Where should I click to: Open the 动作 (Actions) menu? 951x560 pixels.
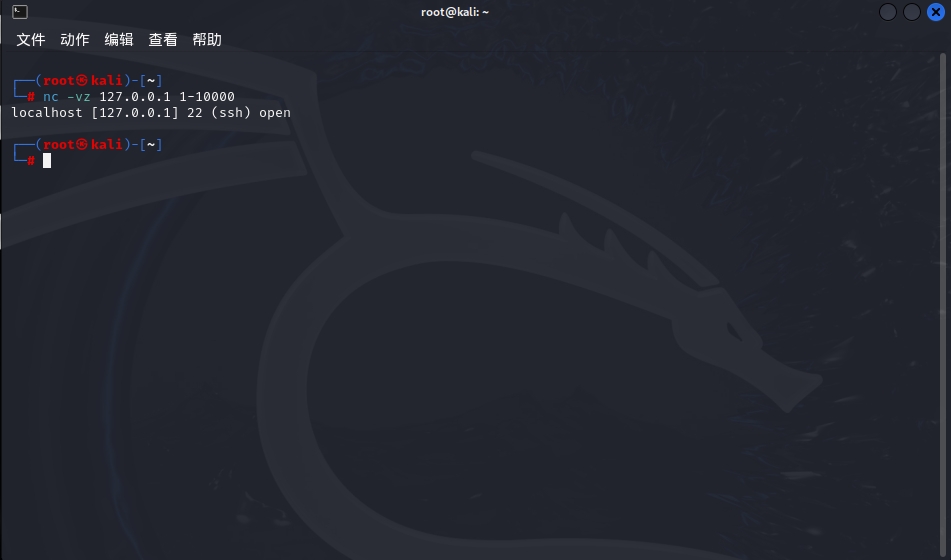(75, 39)
